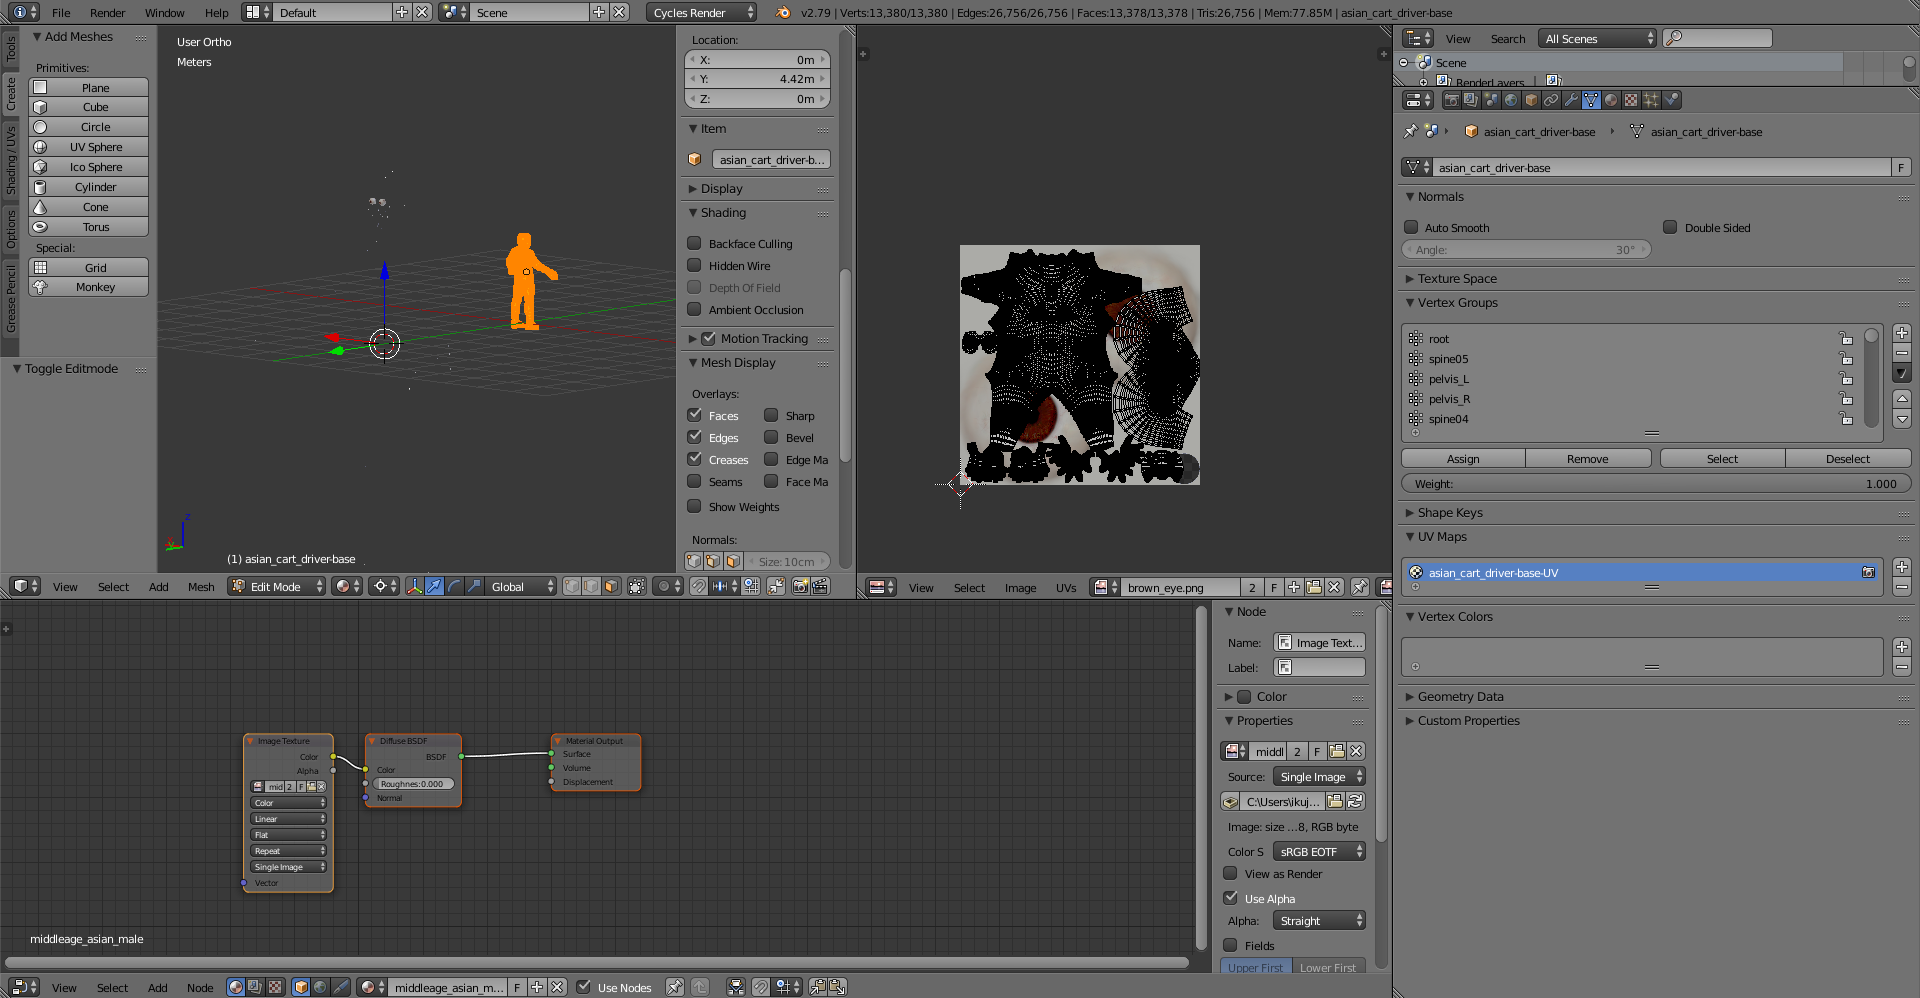This screenshot has height=998, width=1920.
Task: Enable Backface Culling checkbox
Action: [x=694, y=243]
